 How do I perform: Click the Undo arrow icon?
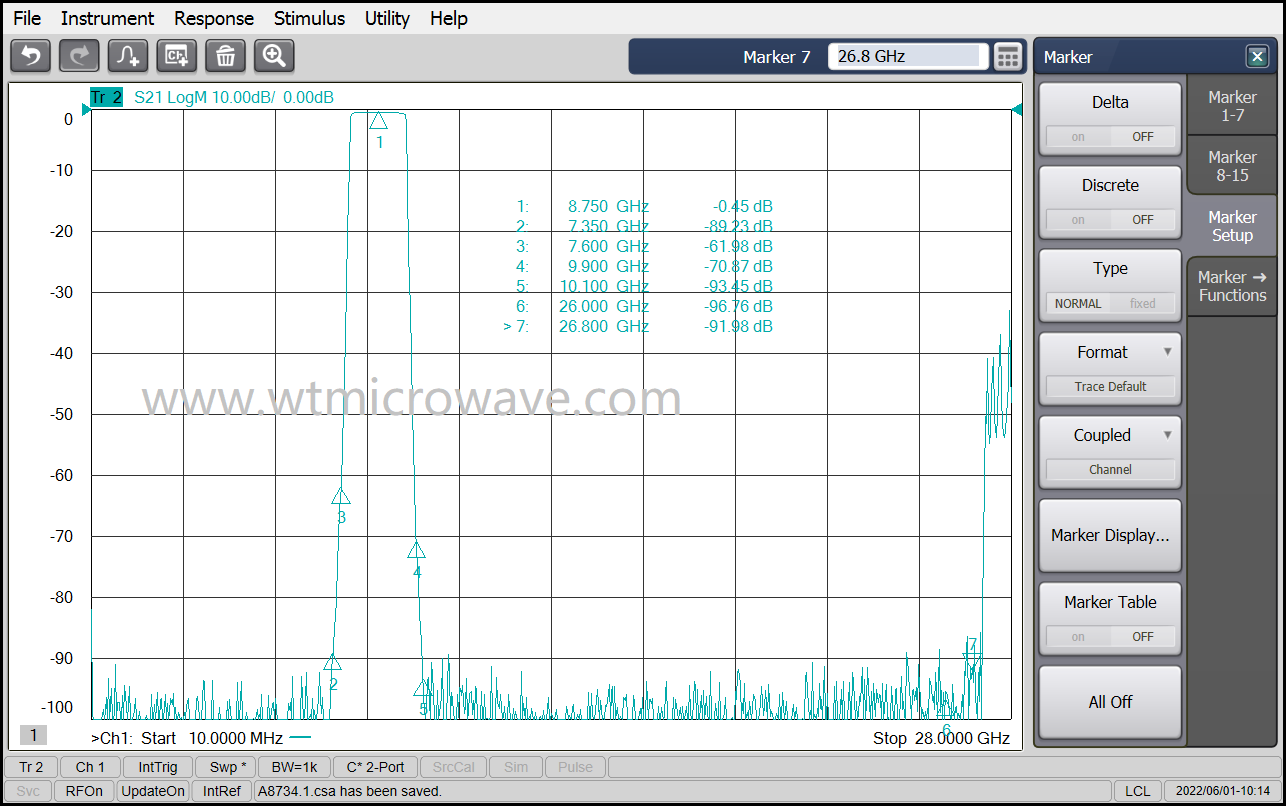pyautogui.click(x=30, y=56)
